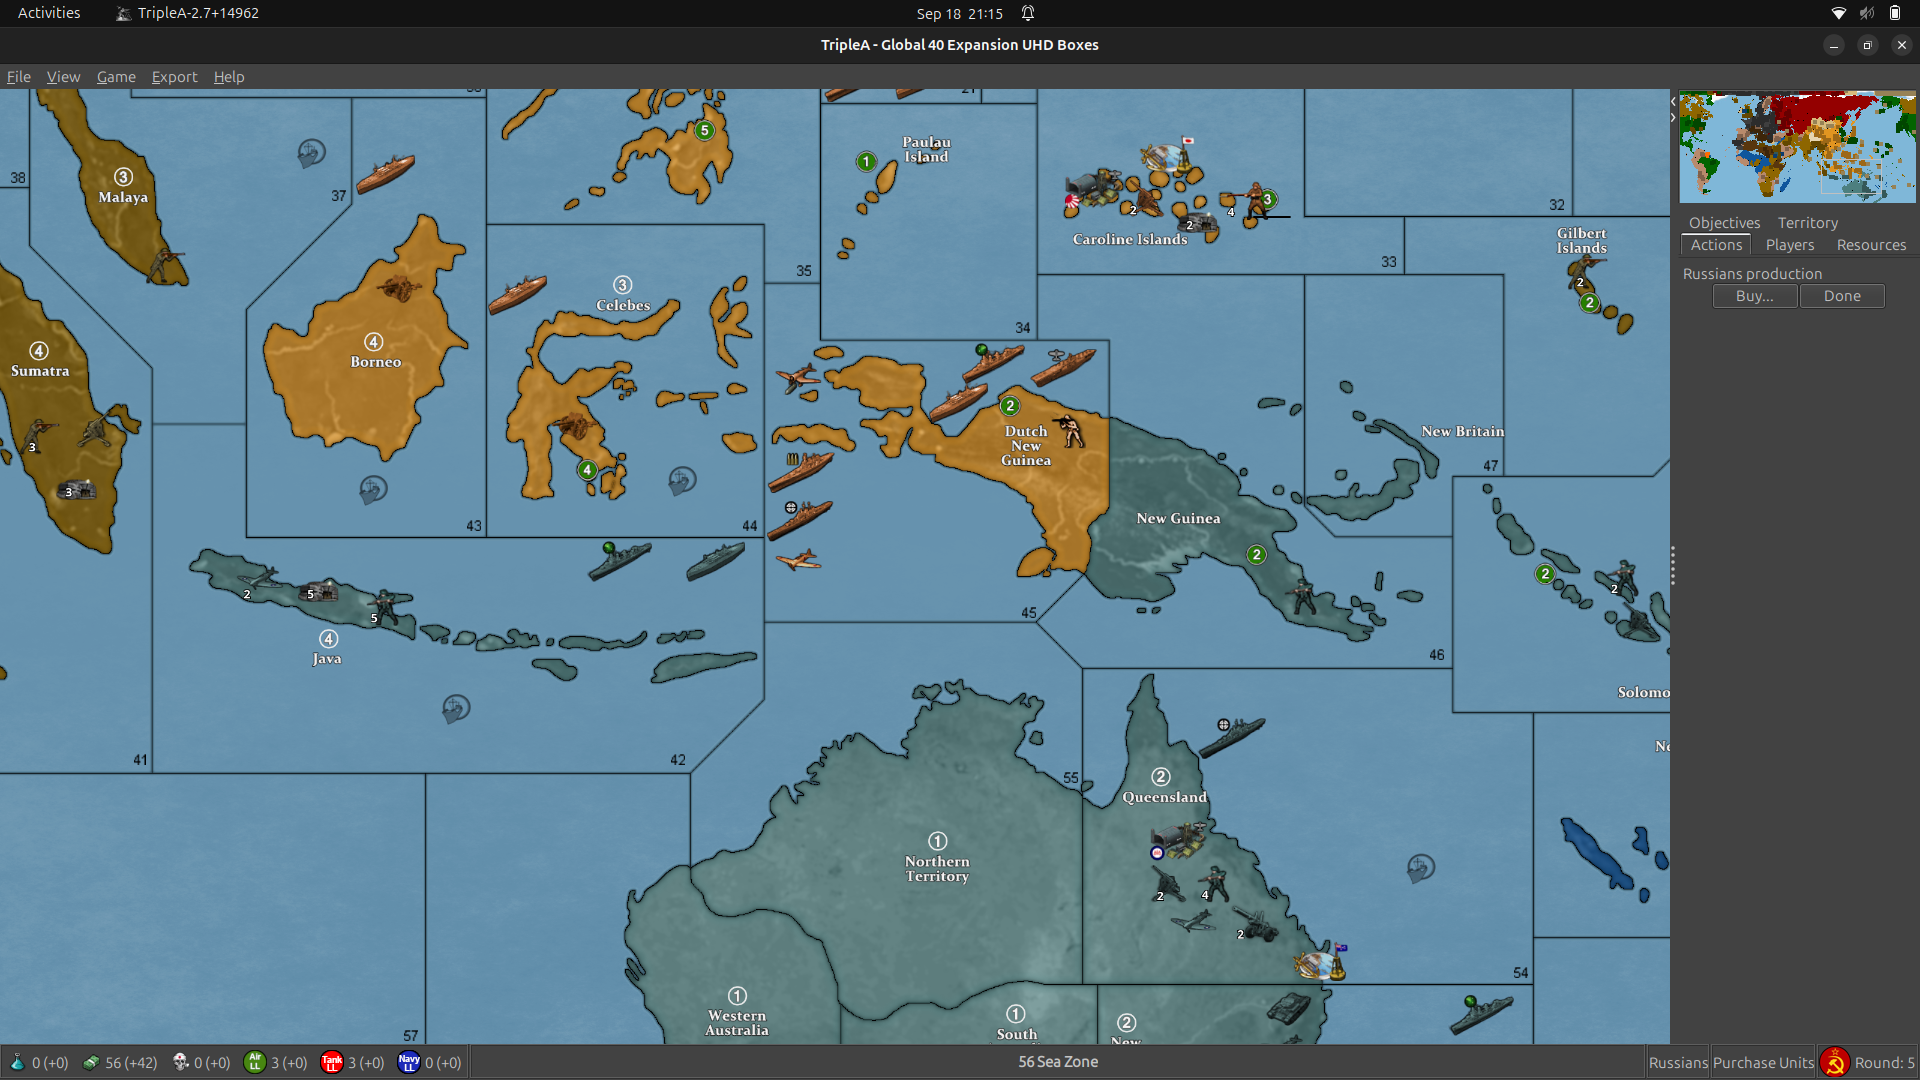Click the Done button

click(x=1842, y=296)
